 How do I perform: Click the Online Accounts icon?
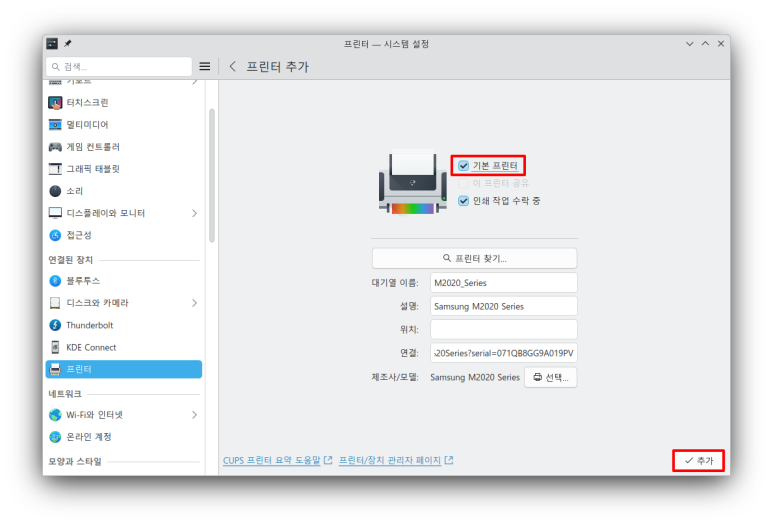(x=55, y=437)
